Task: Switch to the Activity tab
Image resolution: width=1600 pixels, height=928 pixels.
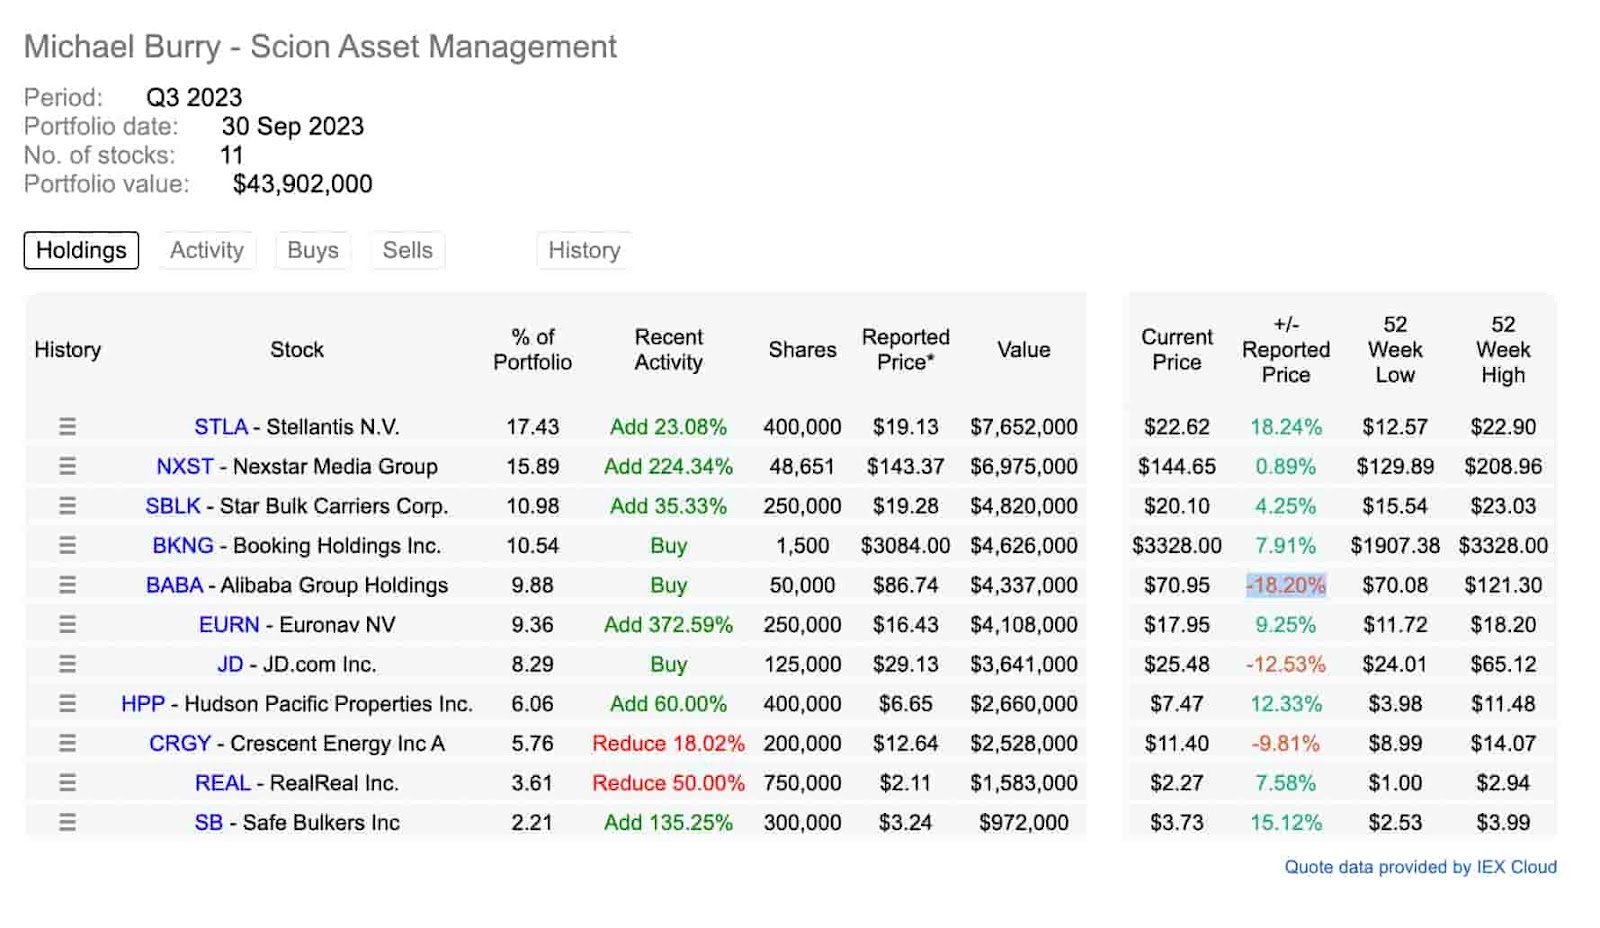Action: tap(207, 250)
